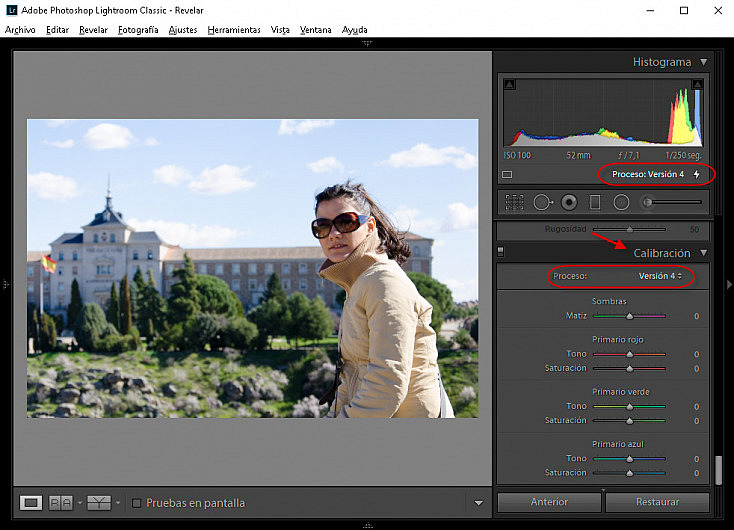Click the Before/After RA view button
Screen dimensions: 734x530
60,503
